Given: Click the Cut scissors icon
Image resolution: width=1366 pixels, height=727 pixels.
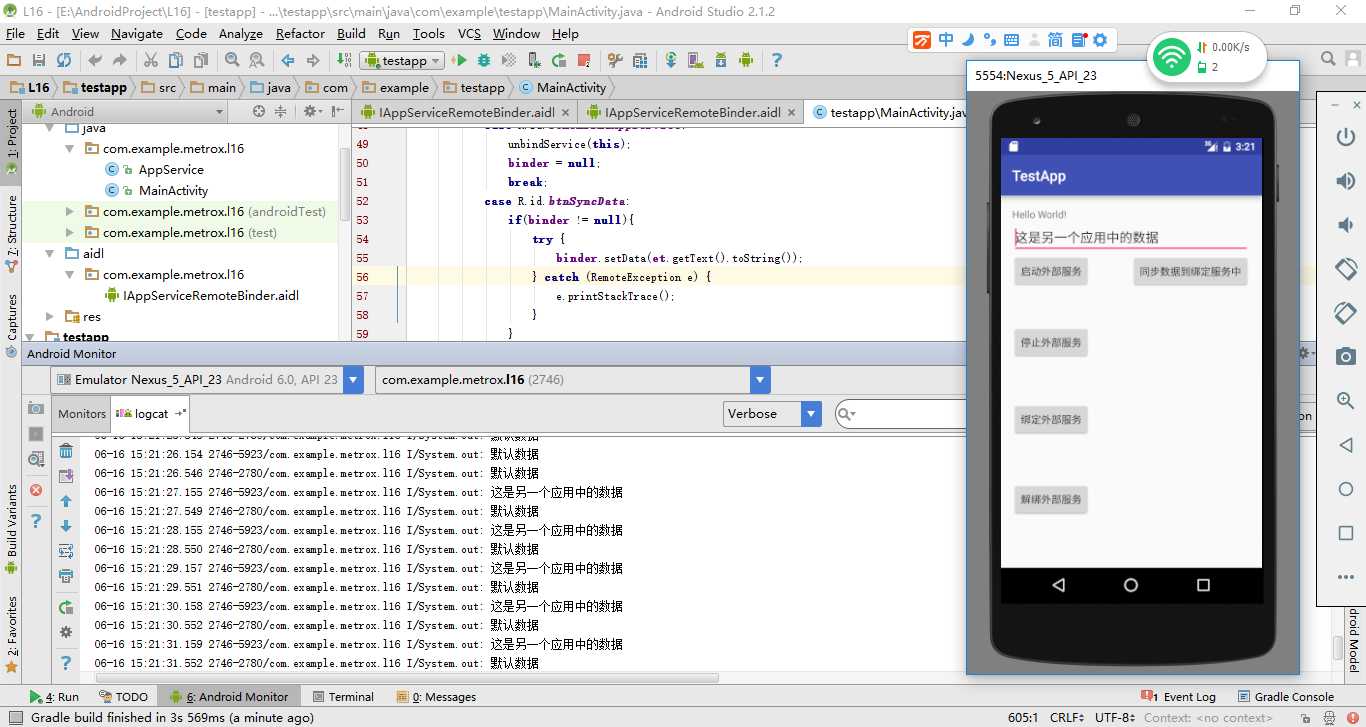Looking at the screenshot, I should pyautogui.click(x=152, y=60).
